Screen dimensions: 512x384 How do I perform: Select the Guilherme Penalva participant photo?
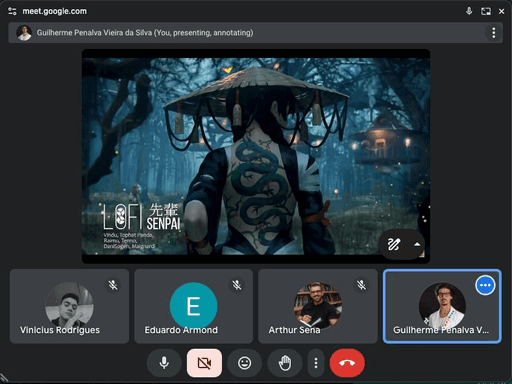click(x=442, y=306)
